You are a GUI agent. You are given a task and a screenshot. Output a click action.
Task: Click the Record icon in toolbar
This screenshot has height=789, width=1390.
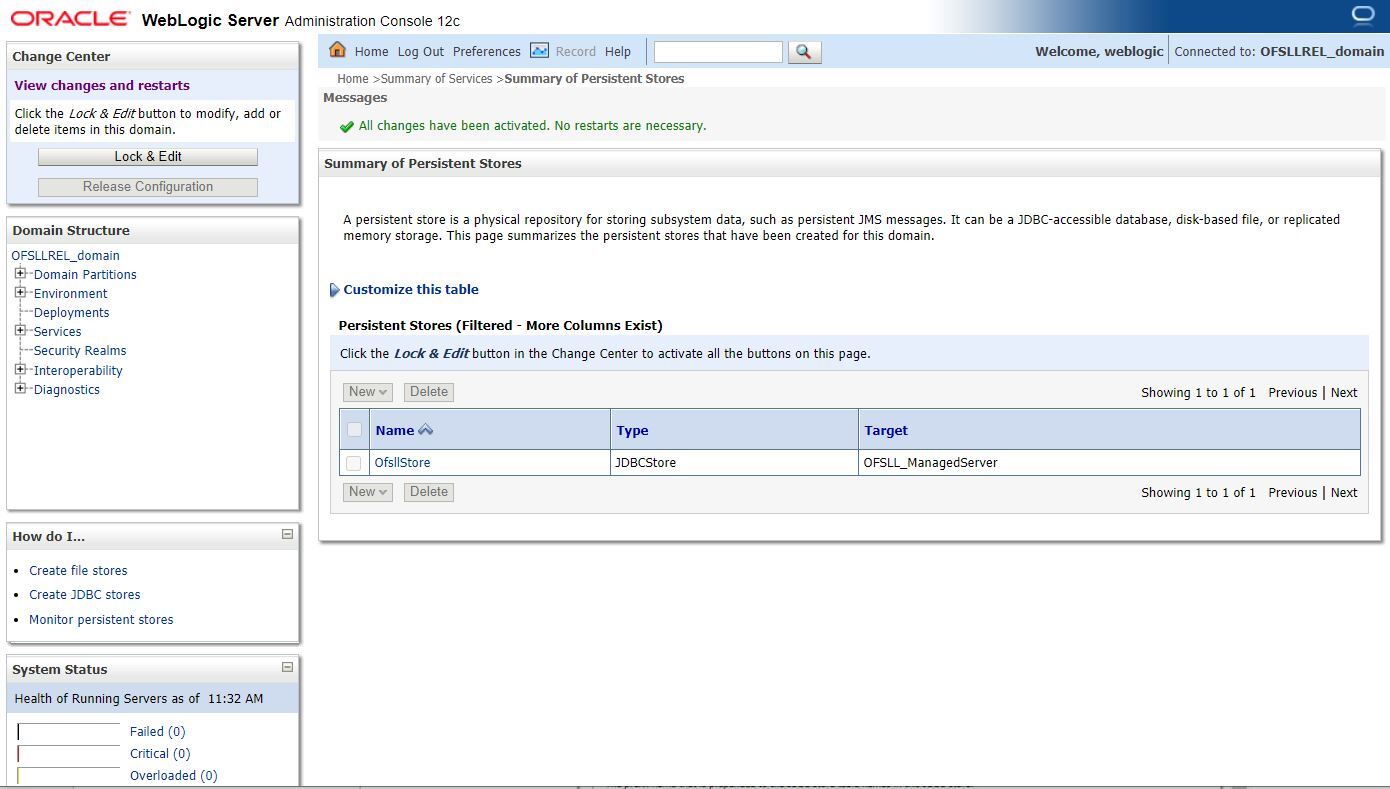tap(540, 50)
